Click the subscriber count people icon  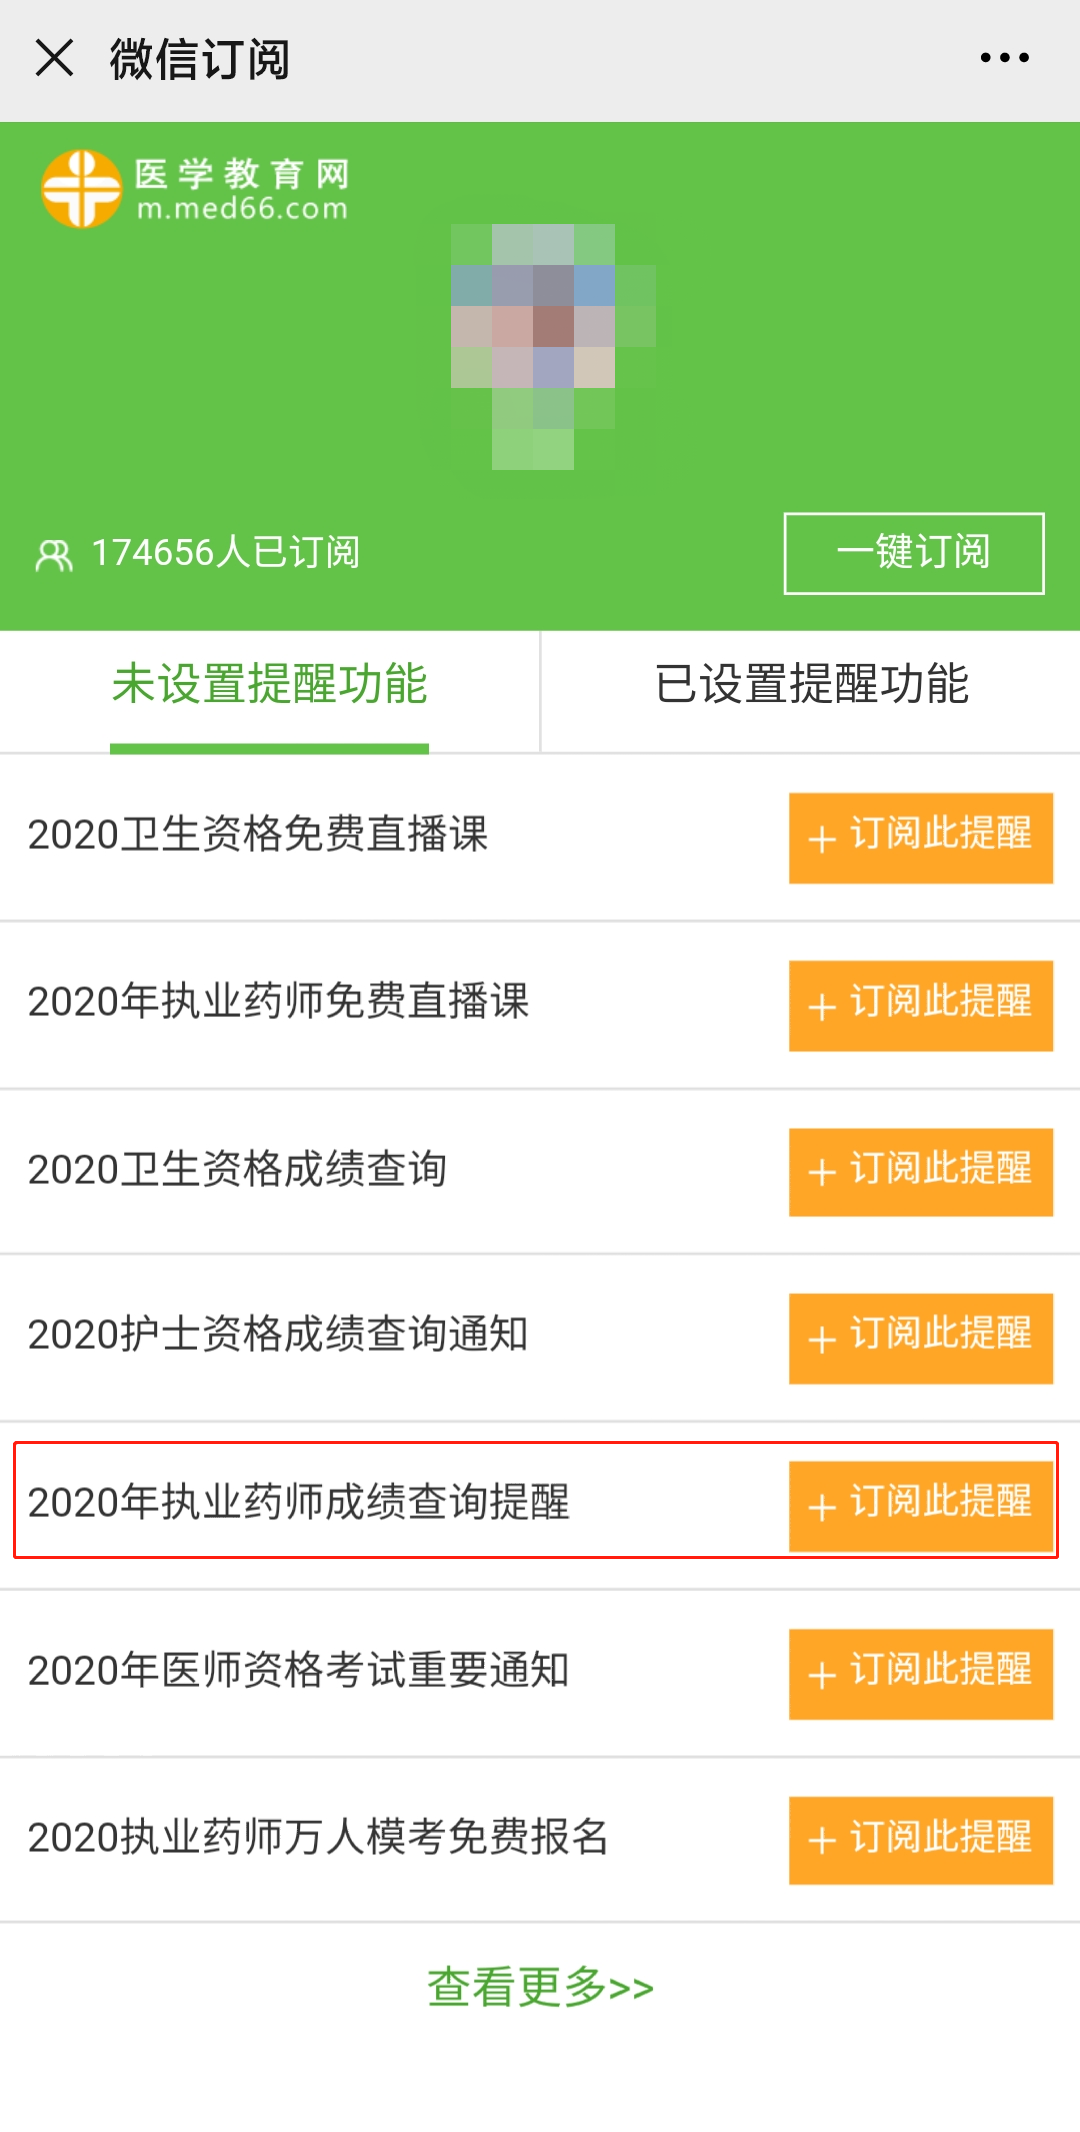tap(54, 554)
